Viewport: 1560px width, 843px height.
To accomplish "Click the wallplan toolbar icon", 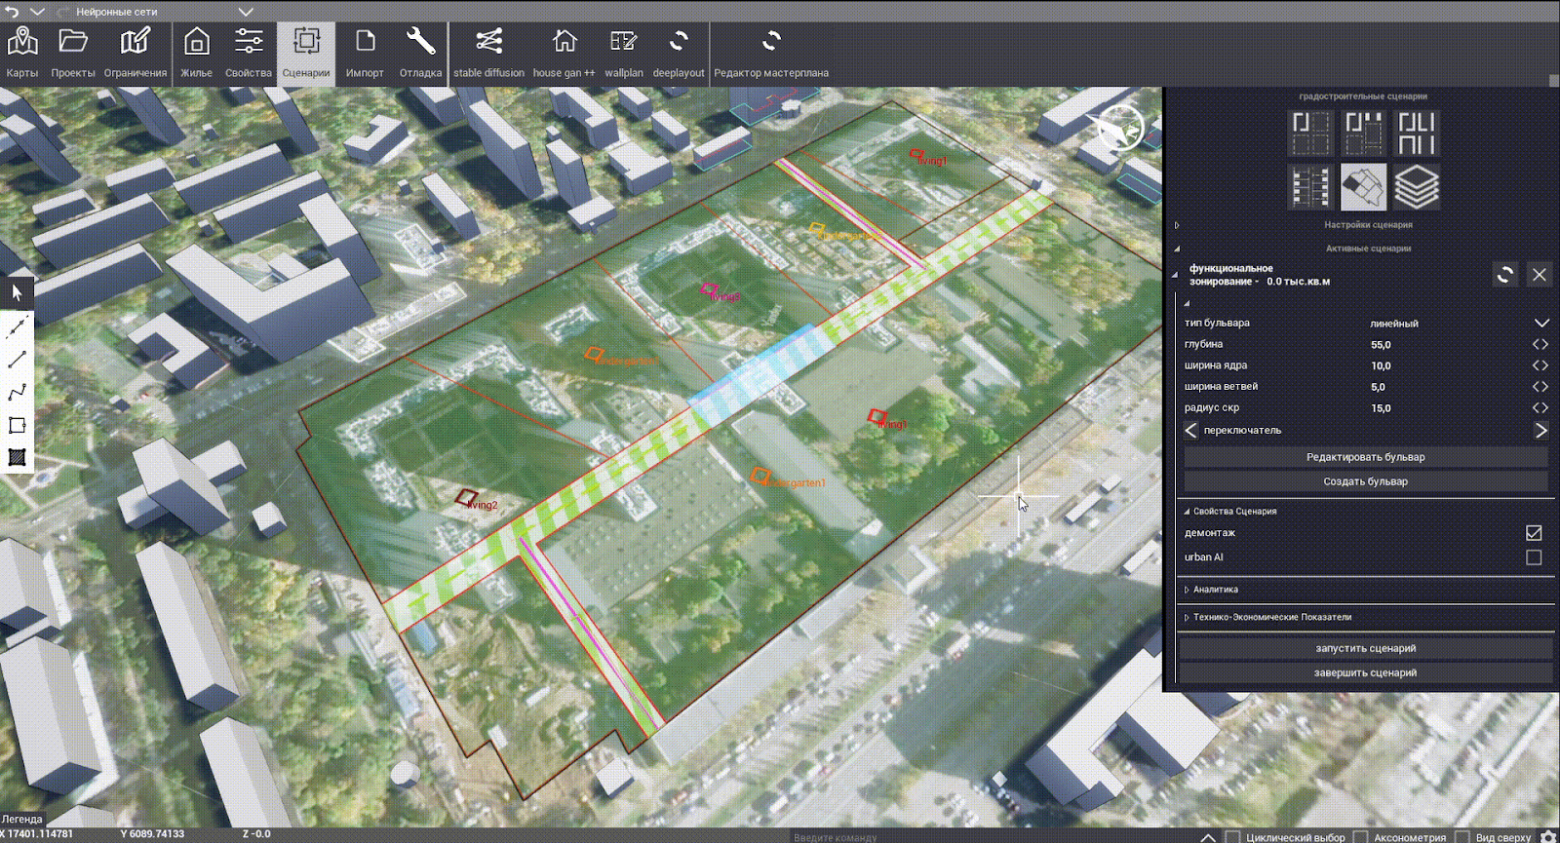I will pyautogui.click(x=623, y=52).
